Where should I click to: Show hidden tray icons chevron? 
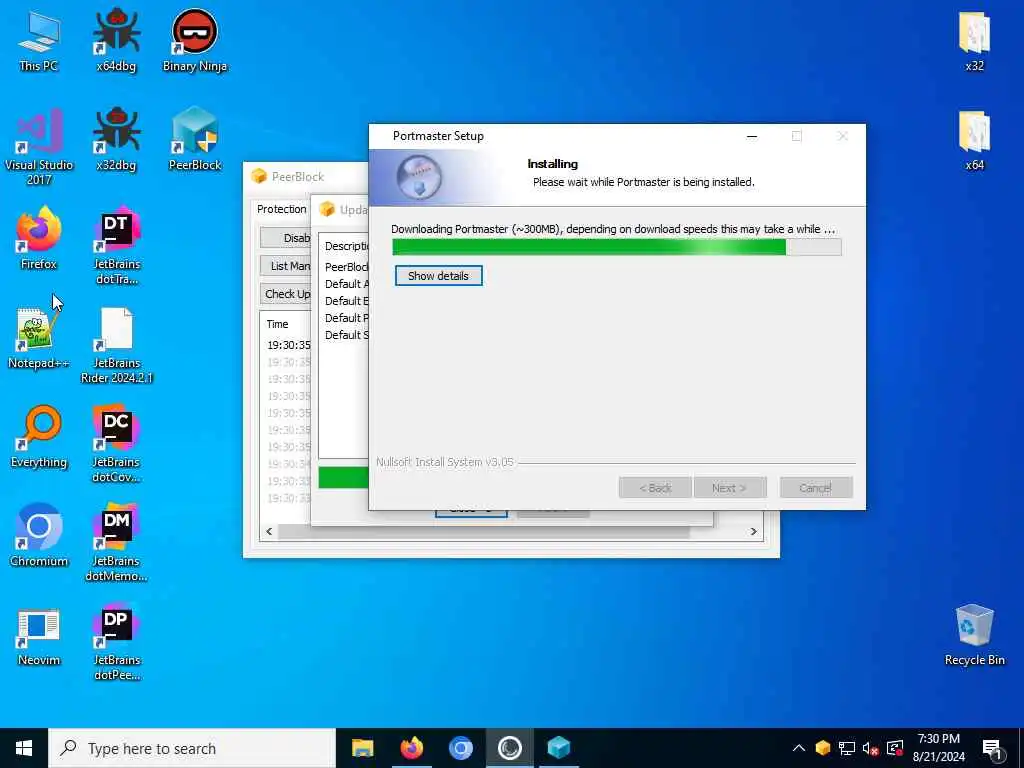[799, 748]
